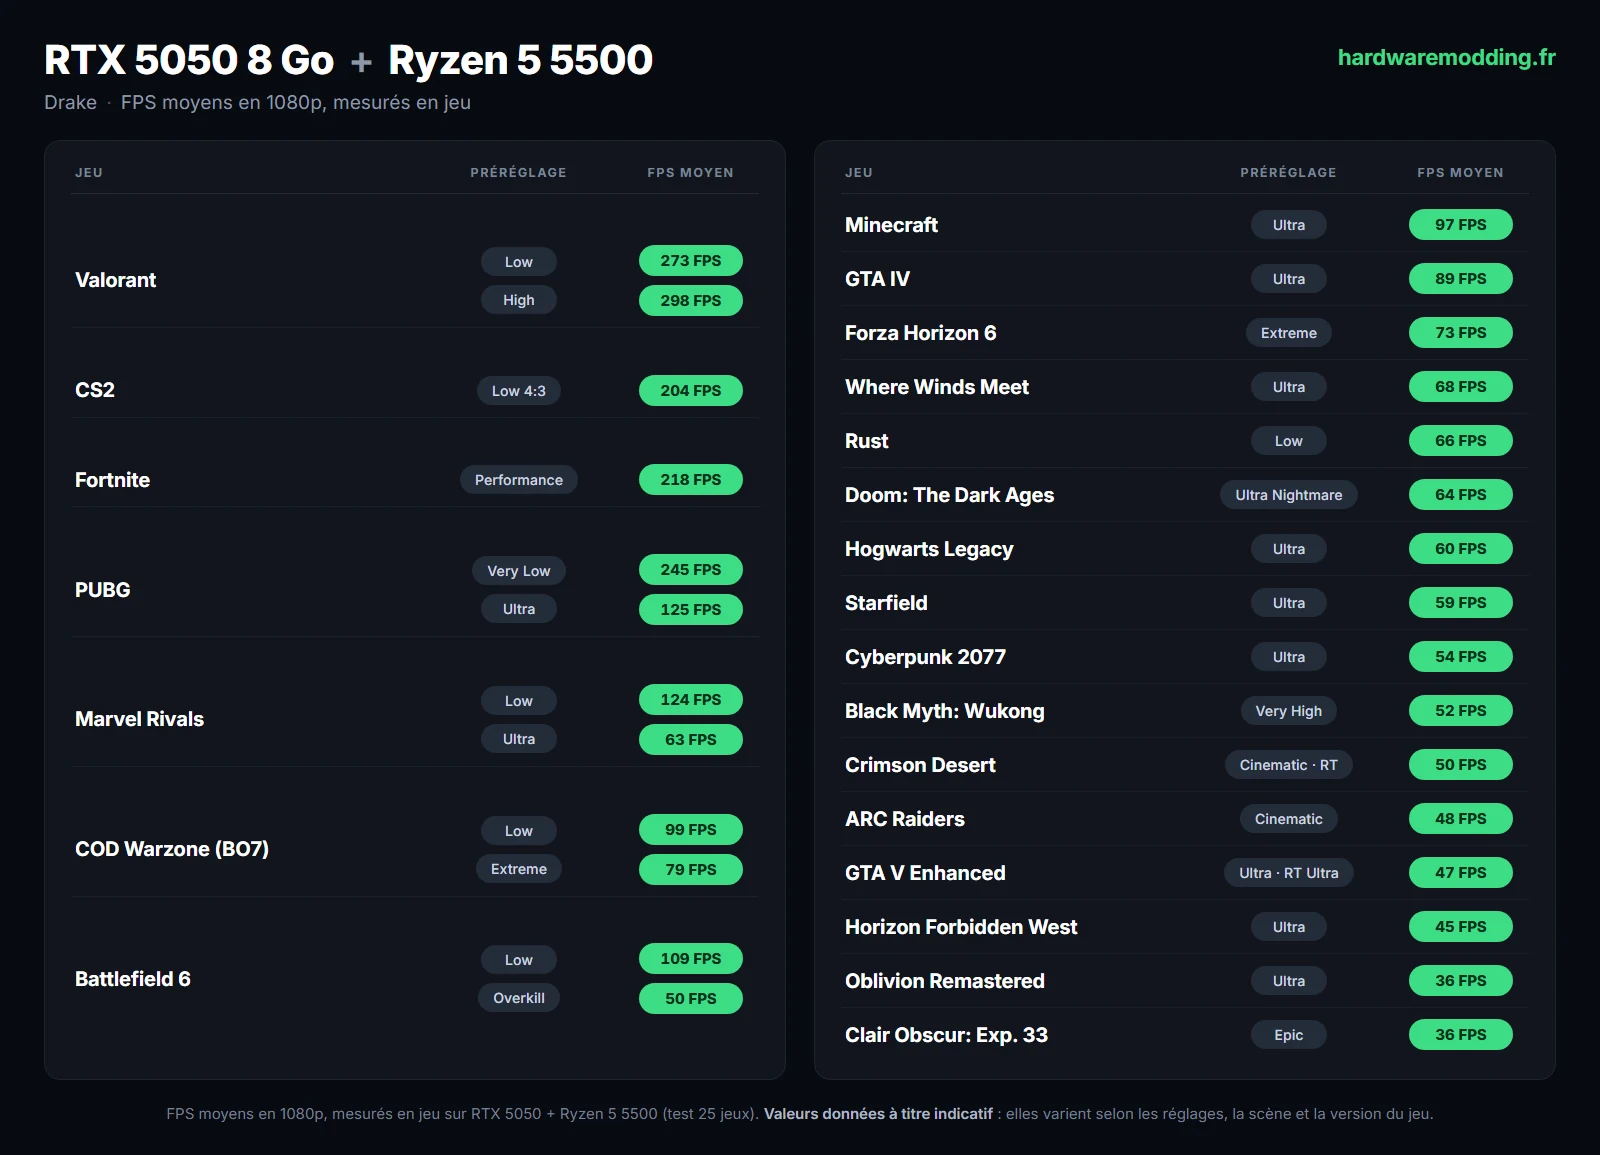Select the Low 4:3 preset for CS2
The width and height of the screenshot is (1600, 1155).
pos(519,391)
